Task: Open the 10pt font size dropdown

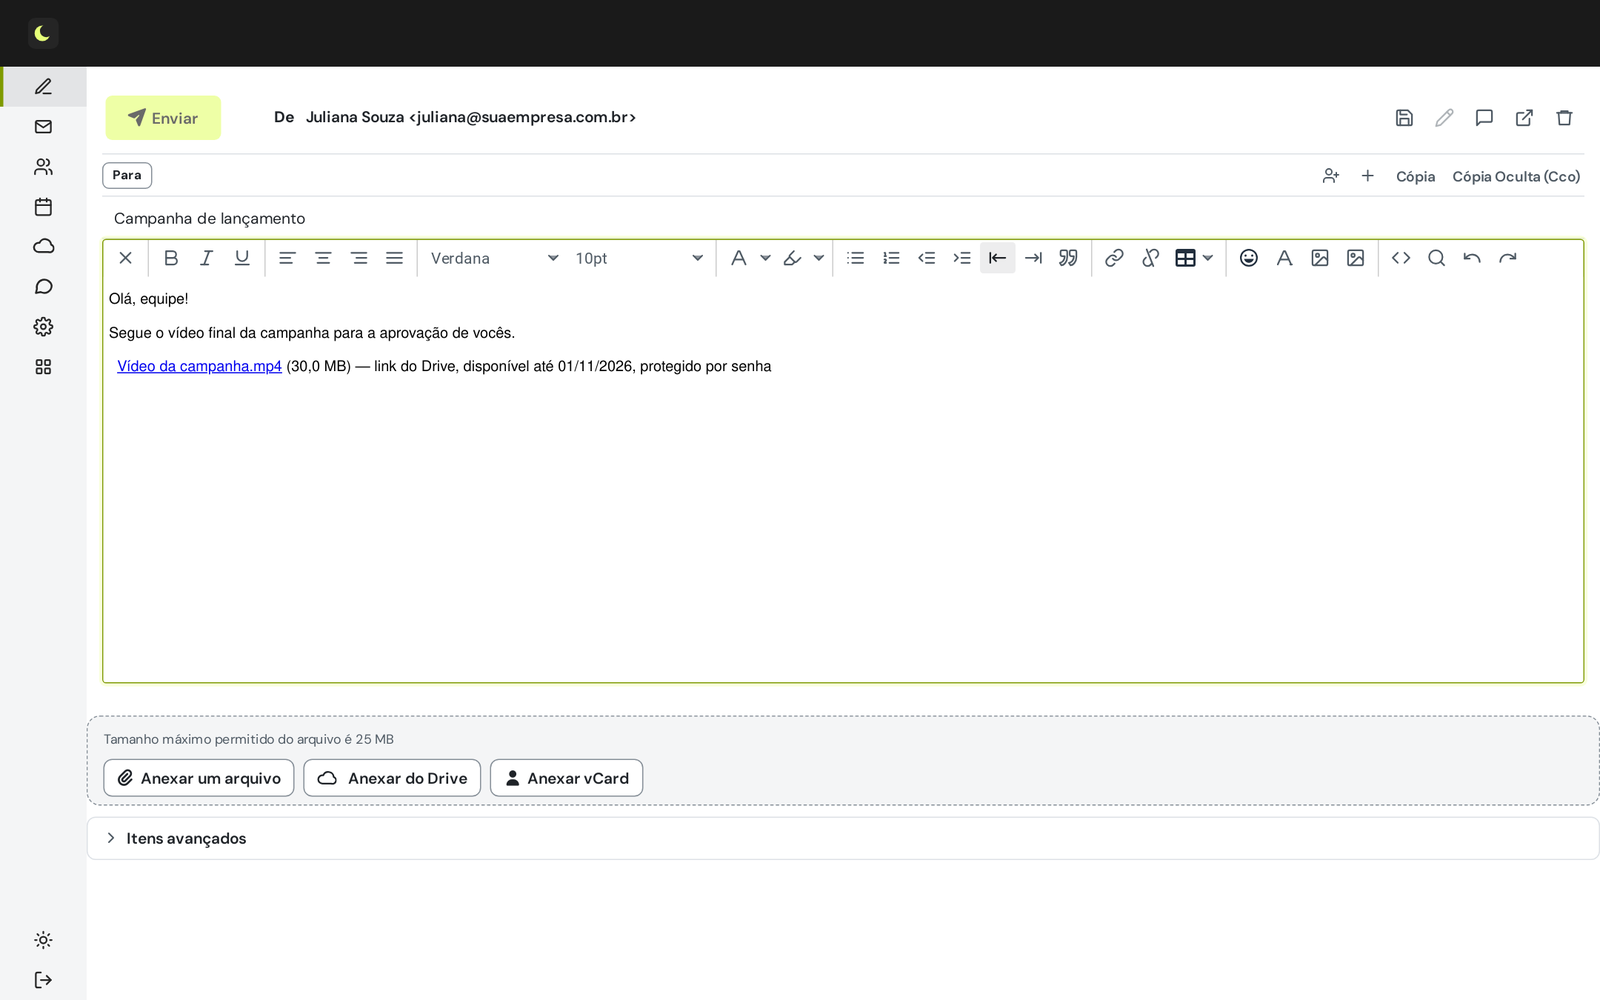Action: pos(639,258)
